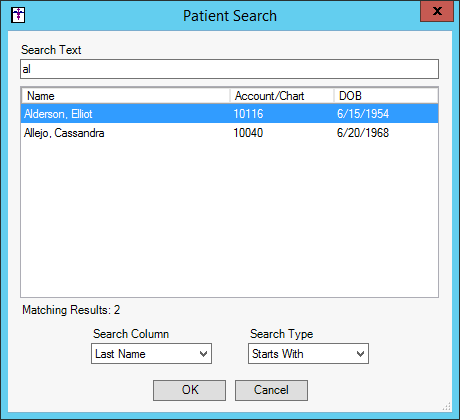Close the Patient Search dialog

(x=437, y=11)
